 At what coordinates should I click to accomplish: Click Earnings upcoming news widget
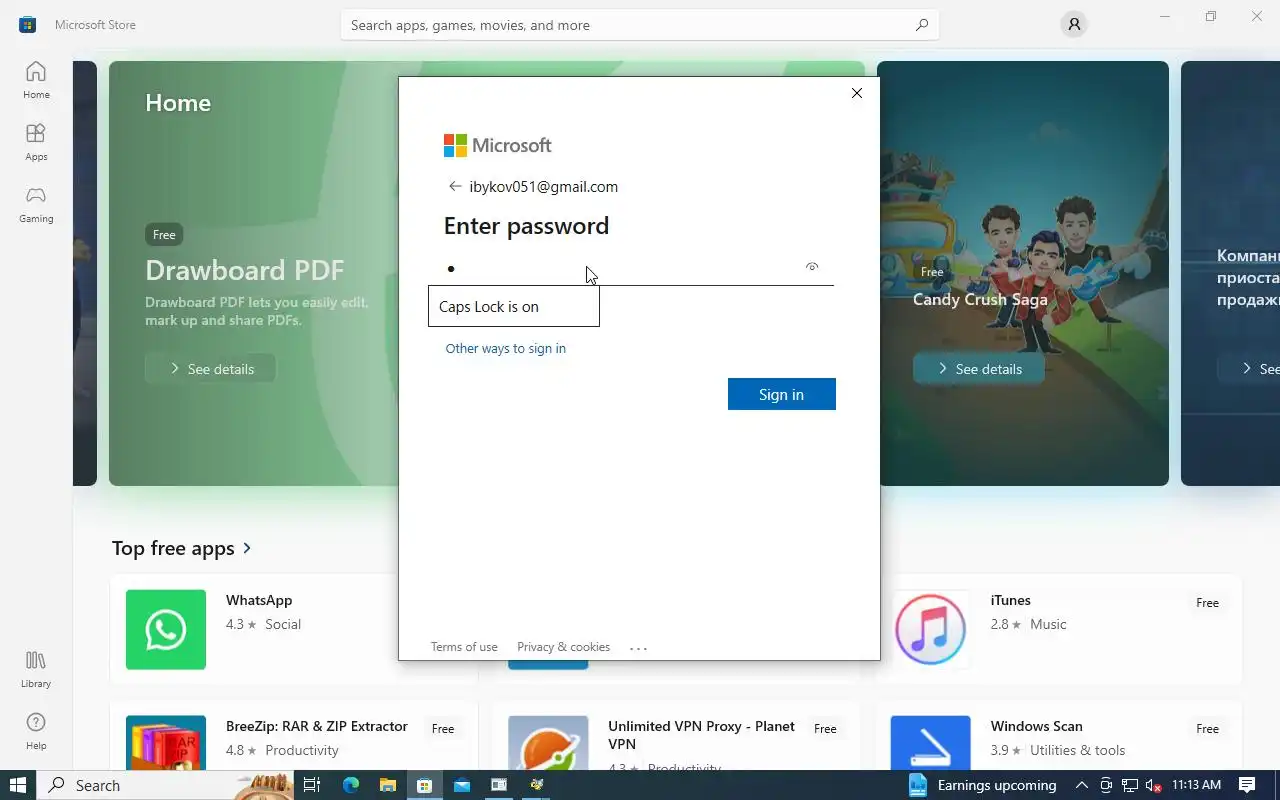(982, 785)
